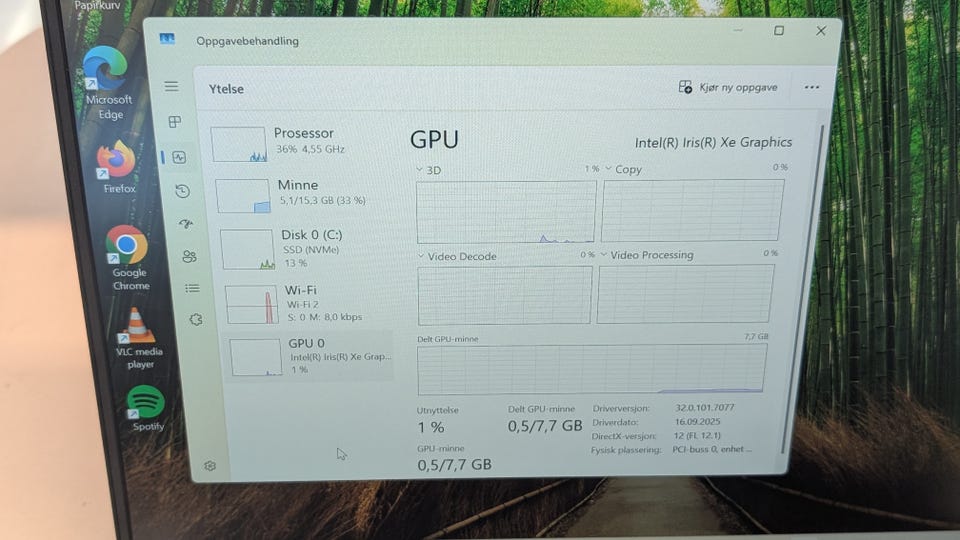Click the Driverdato value 16.09.2025
Image resolution: width=960 pixels, height=540 pixels.
pyautogui.click(x=697, y=421)
